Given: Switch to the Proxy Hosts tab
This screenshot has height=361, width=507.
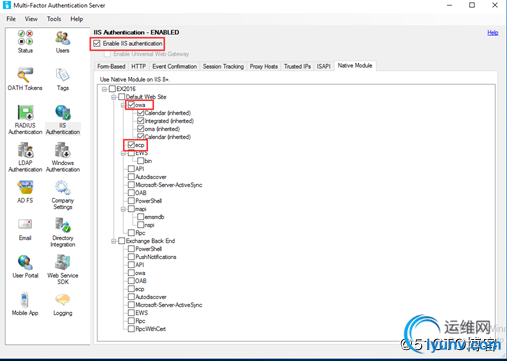Looking at the screenshot, I should tap(264, 66).
